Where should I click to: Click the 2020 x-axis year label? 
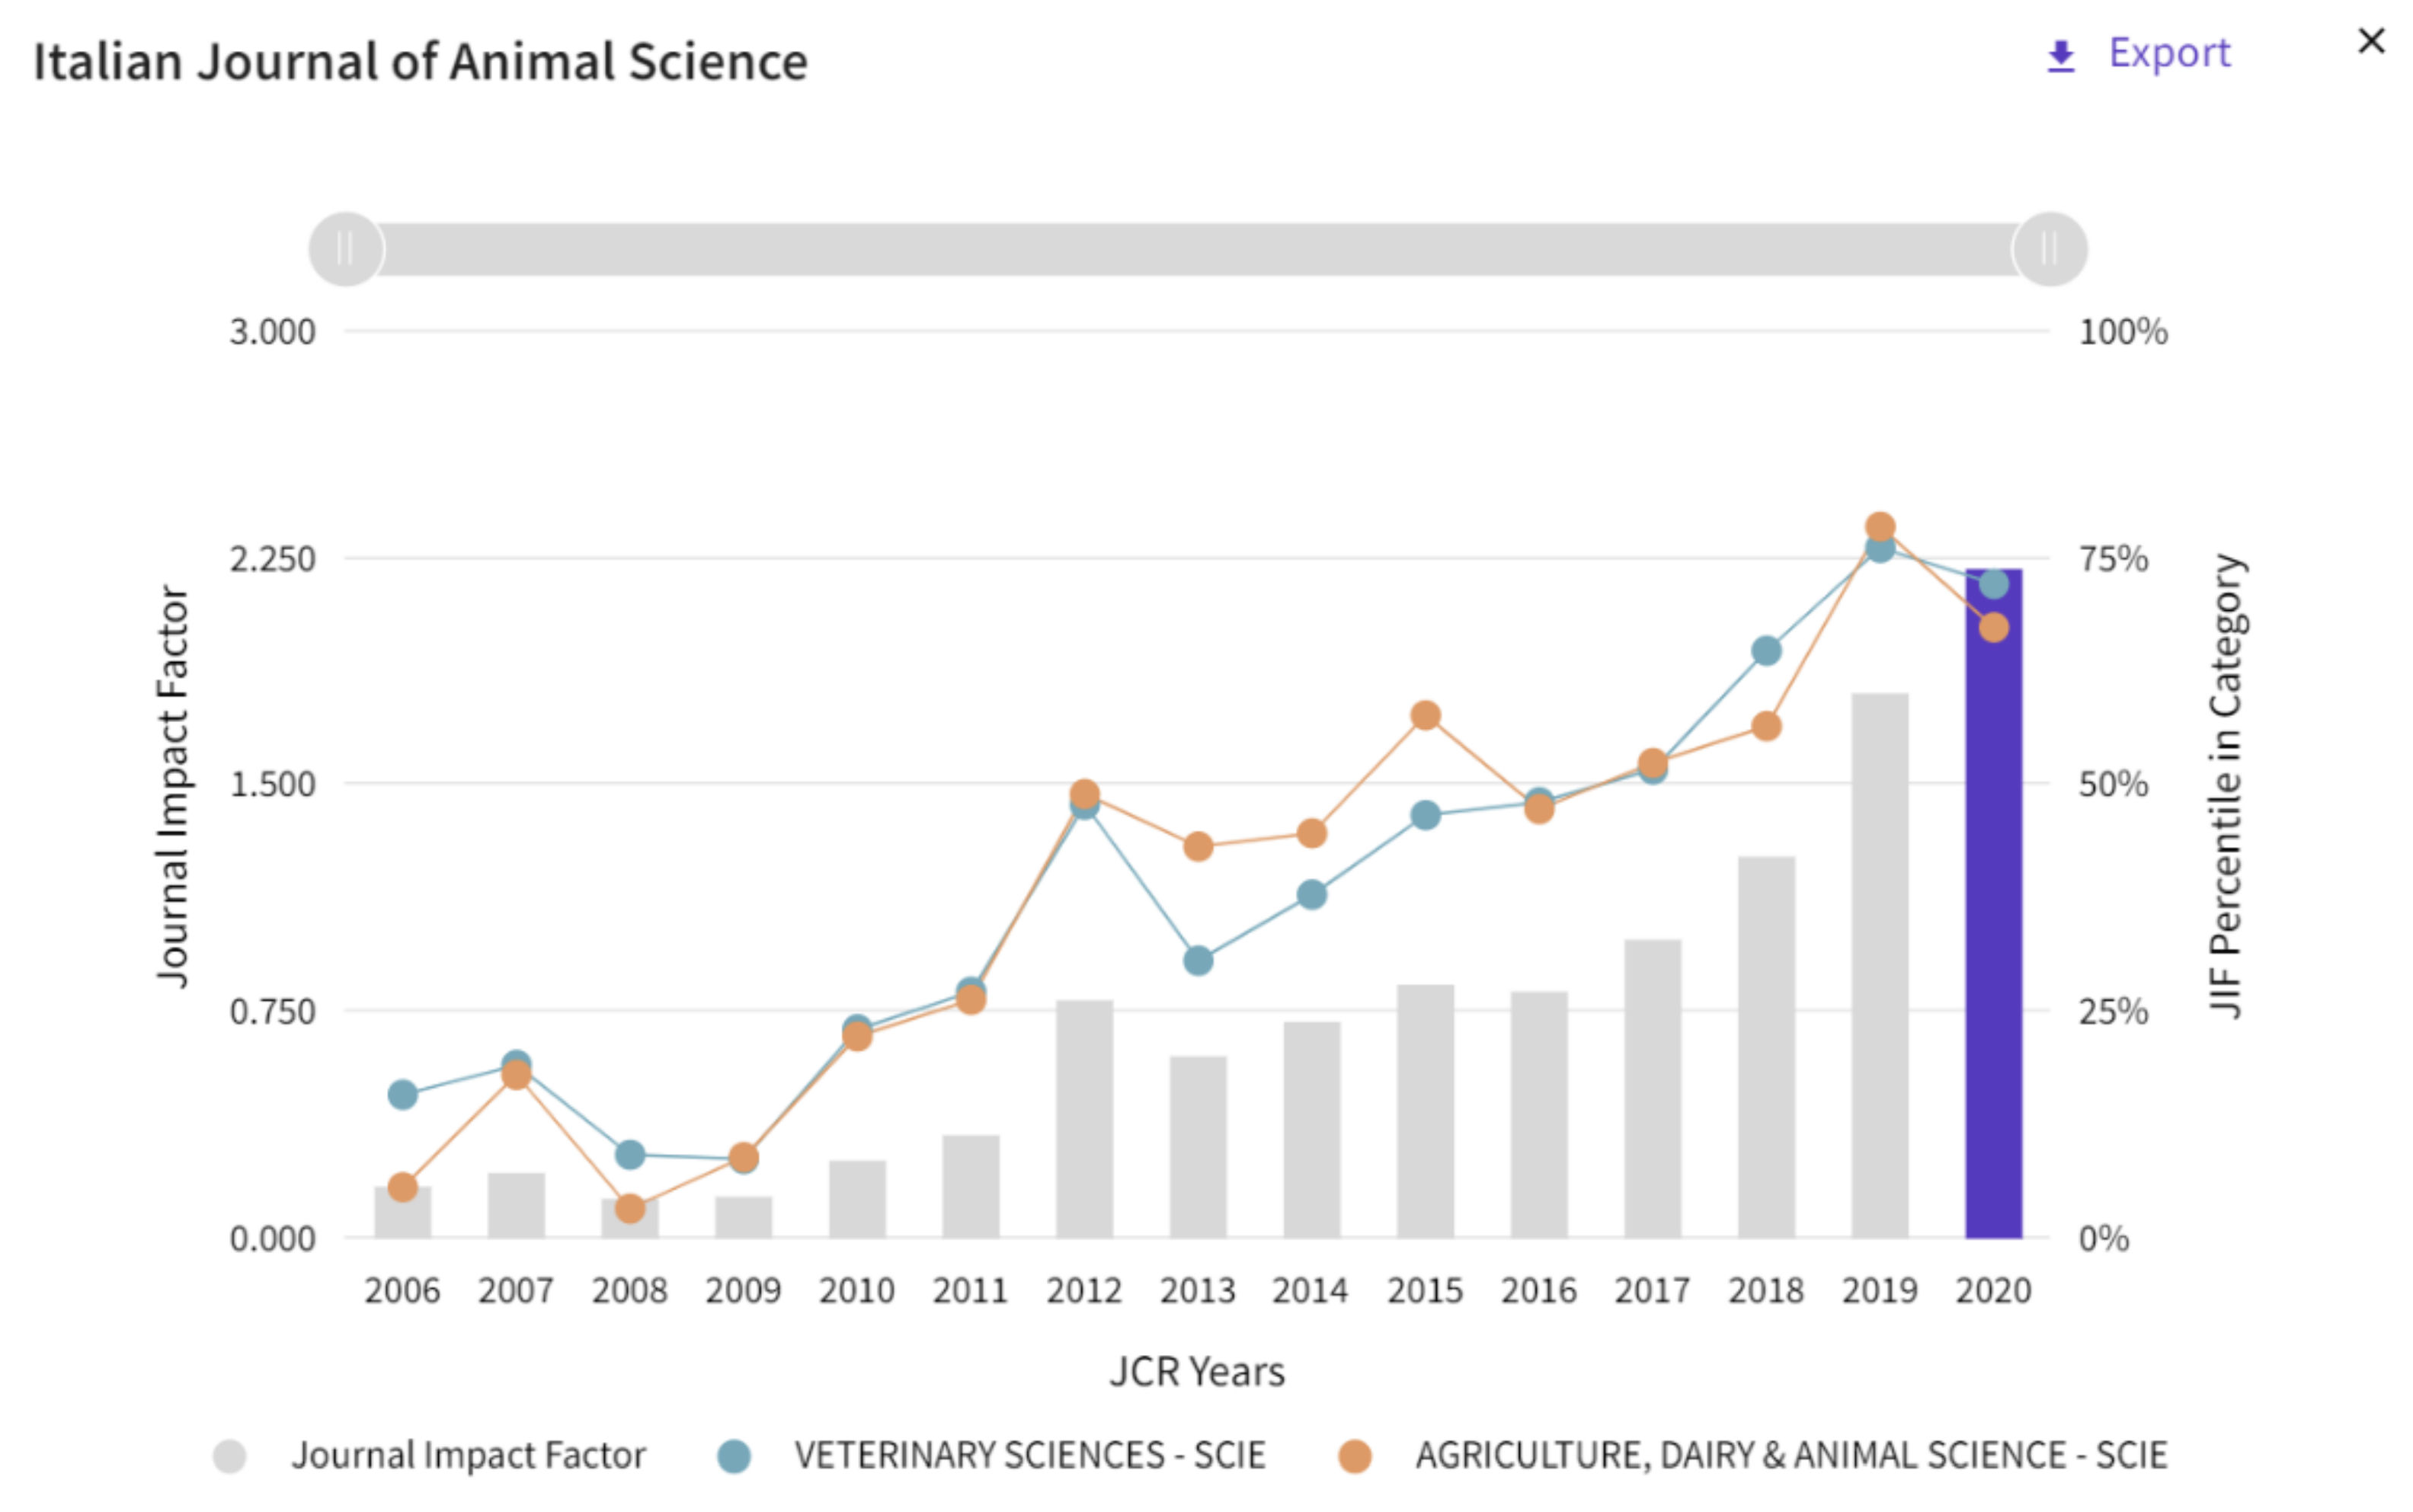1993,1291
